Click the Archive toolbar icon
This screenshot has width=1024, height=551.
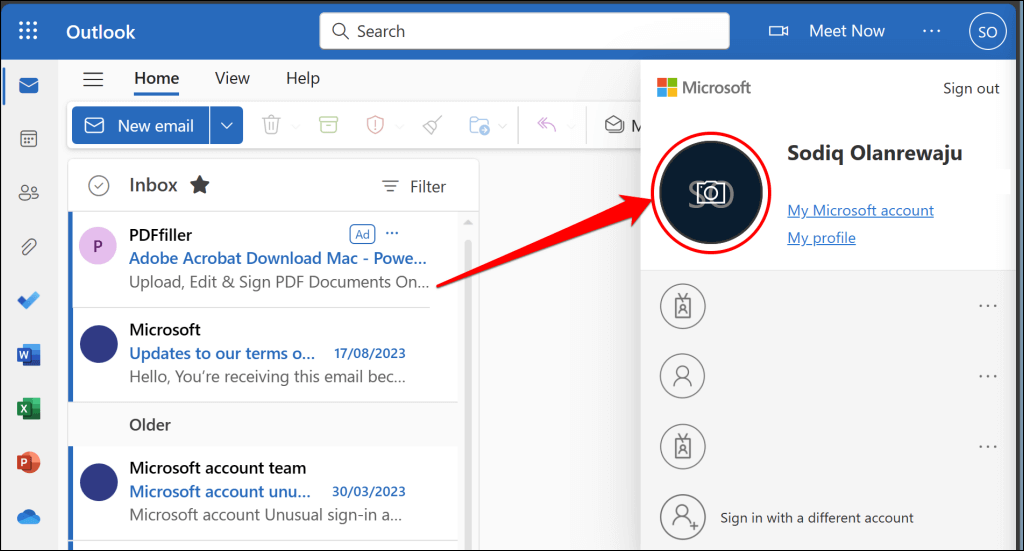point(328,125)
